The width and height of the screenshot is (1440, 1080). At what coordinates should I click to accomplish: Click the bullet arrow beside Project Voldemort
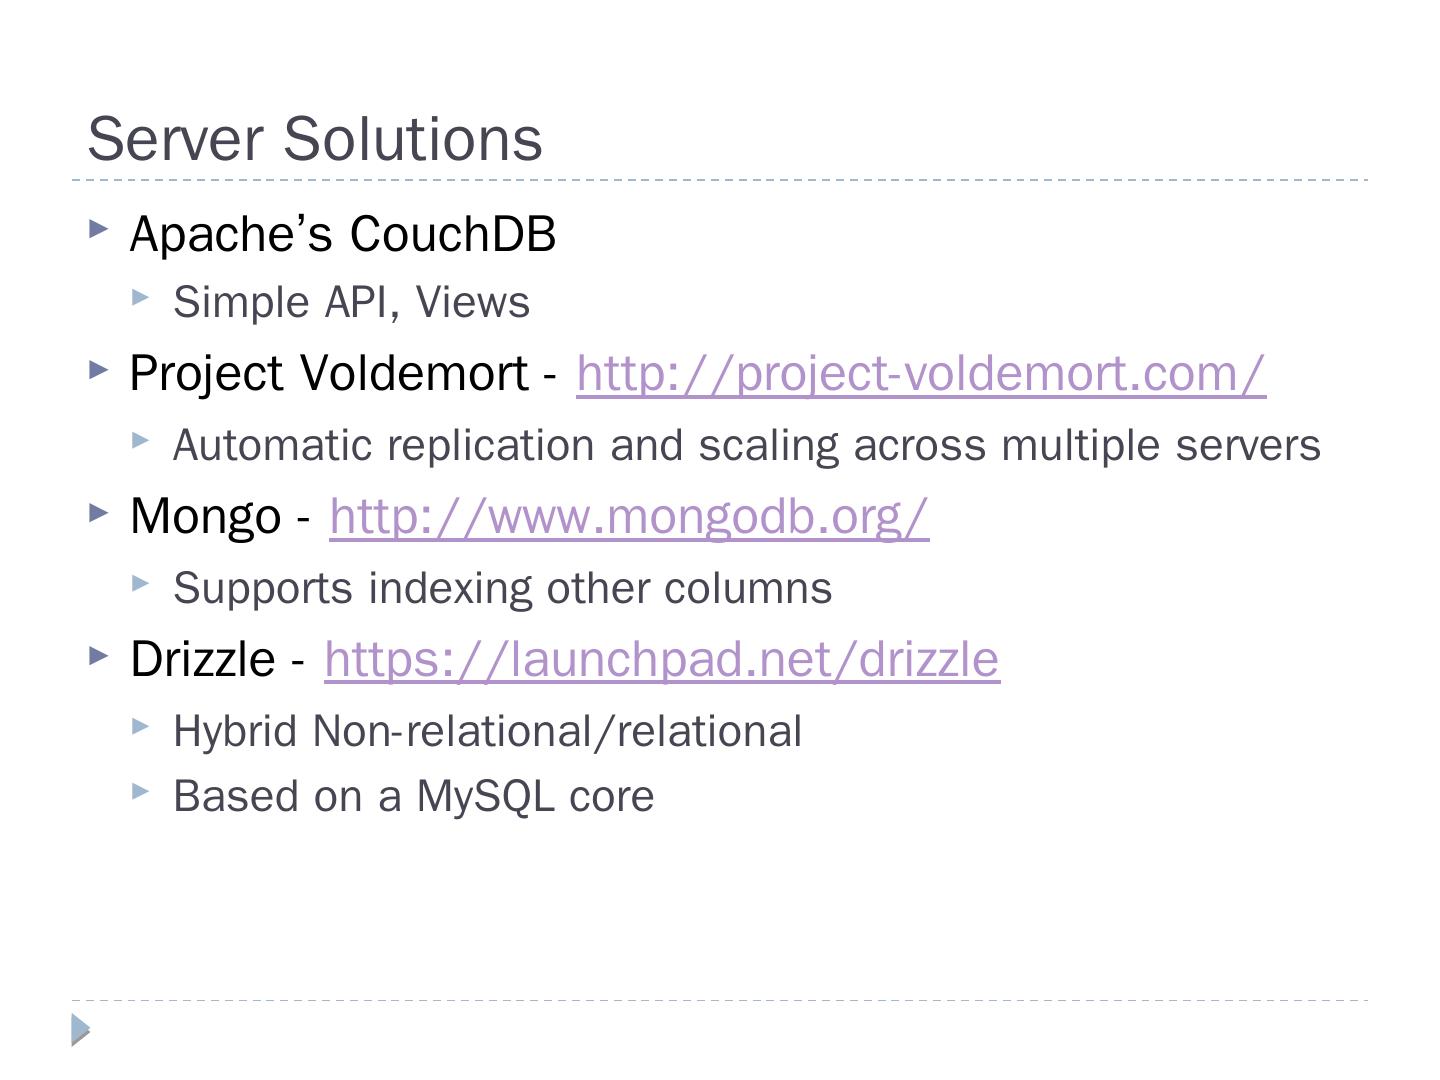98,370
